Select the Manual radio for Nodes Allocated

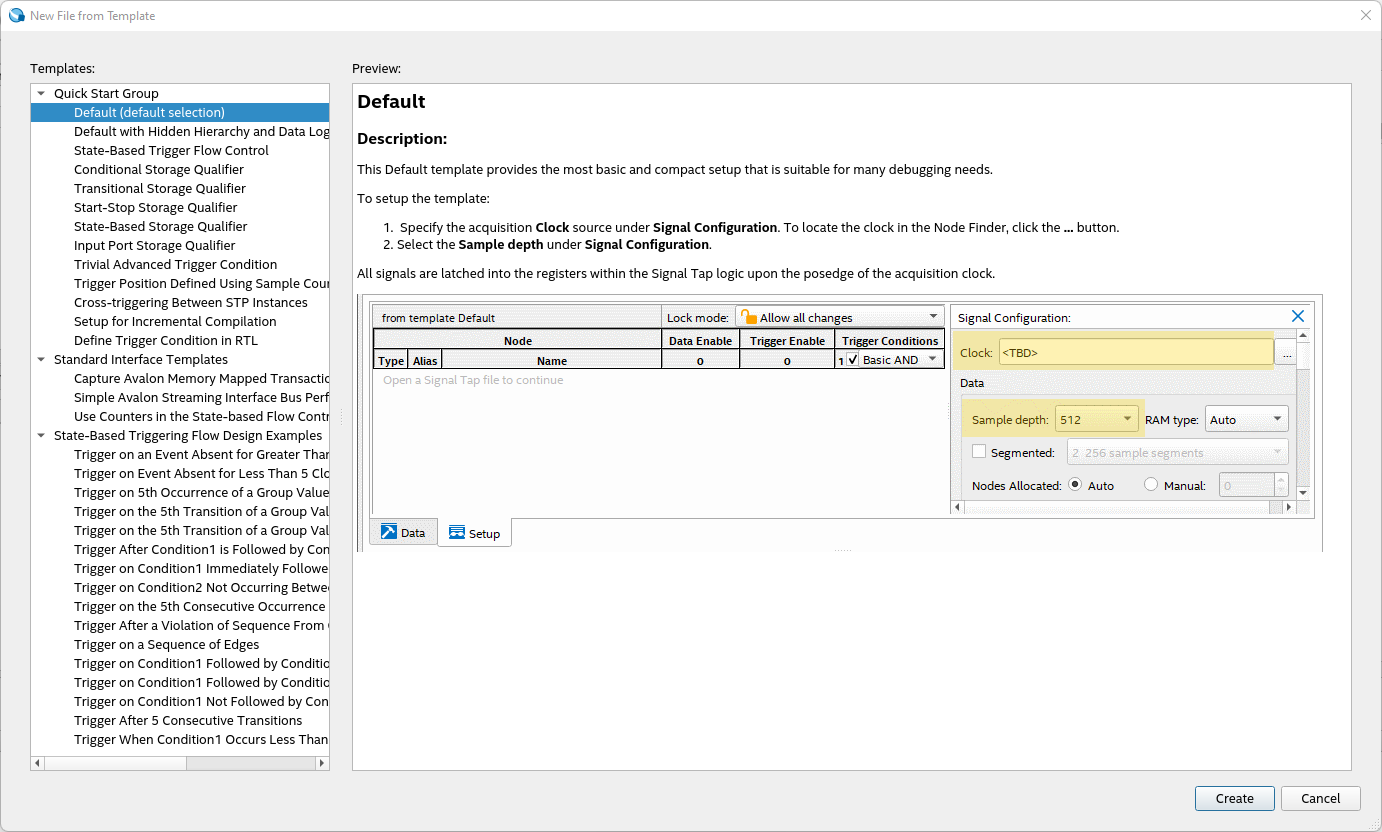[x=1150, y=485]
